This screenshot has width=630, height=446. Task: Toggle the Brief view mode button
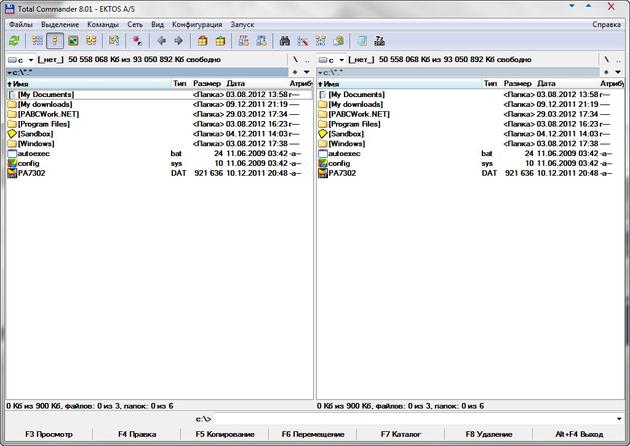(37, 41)
